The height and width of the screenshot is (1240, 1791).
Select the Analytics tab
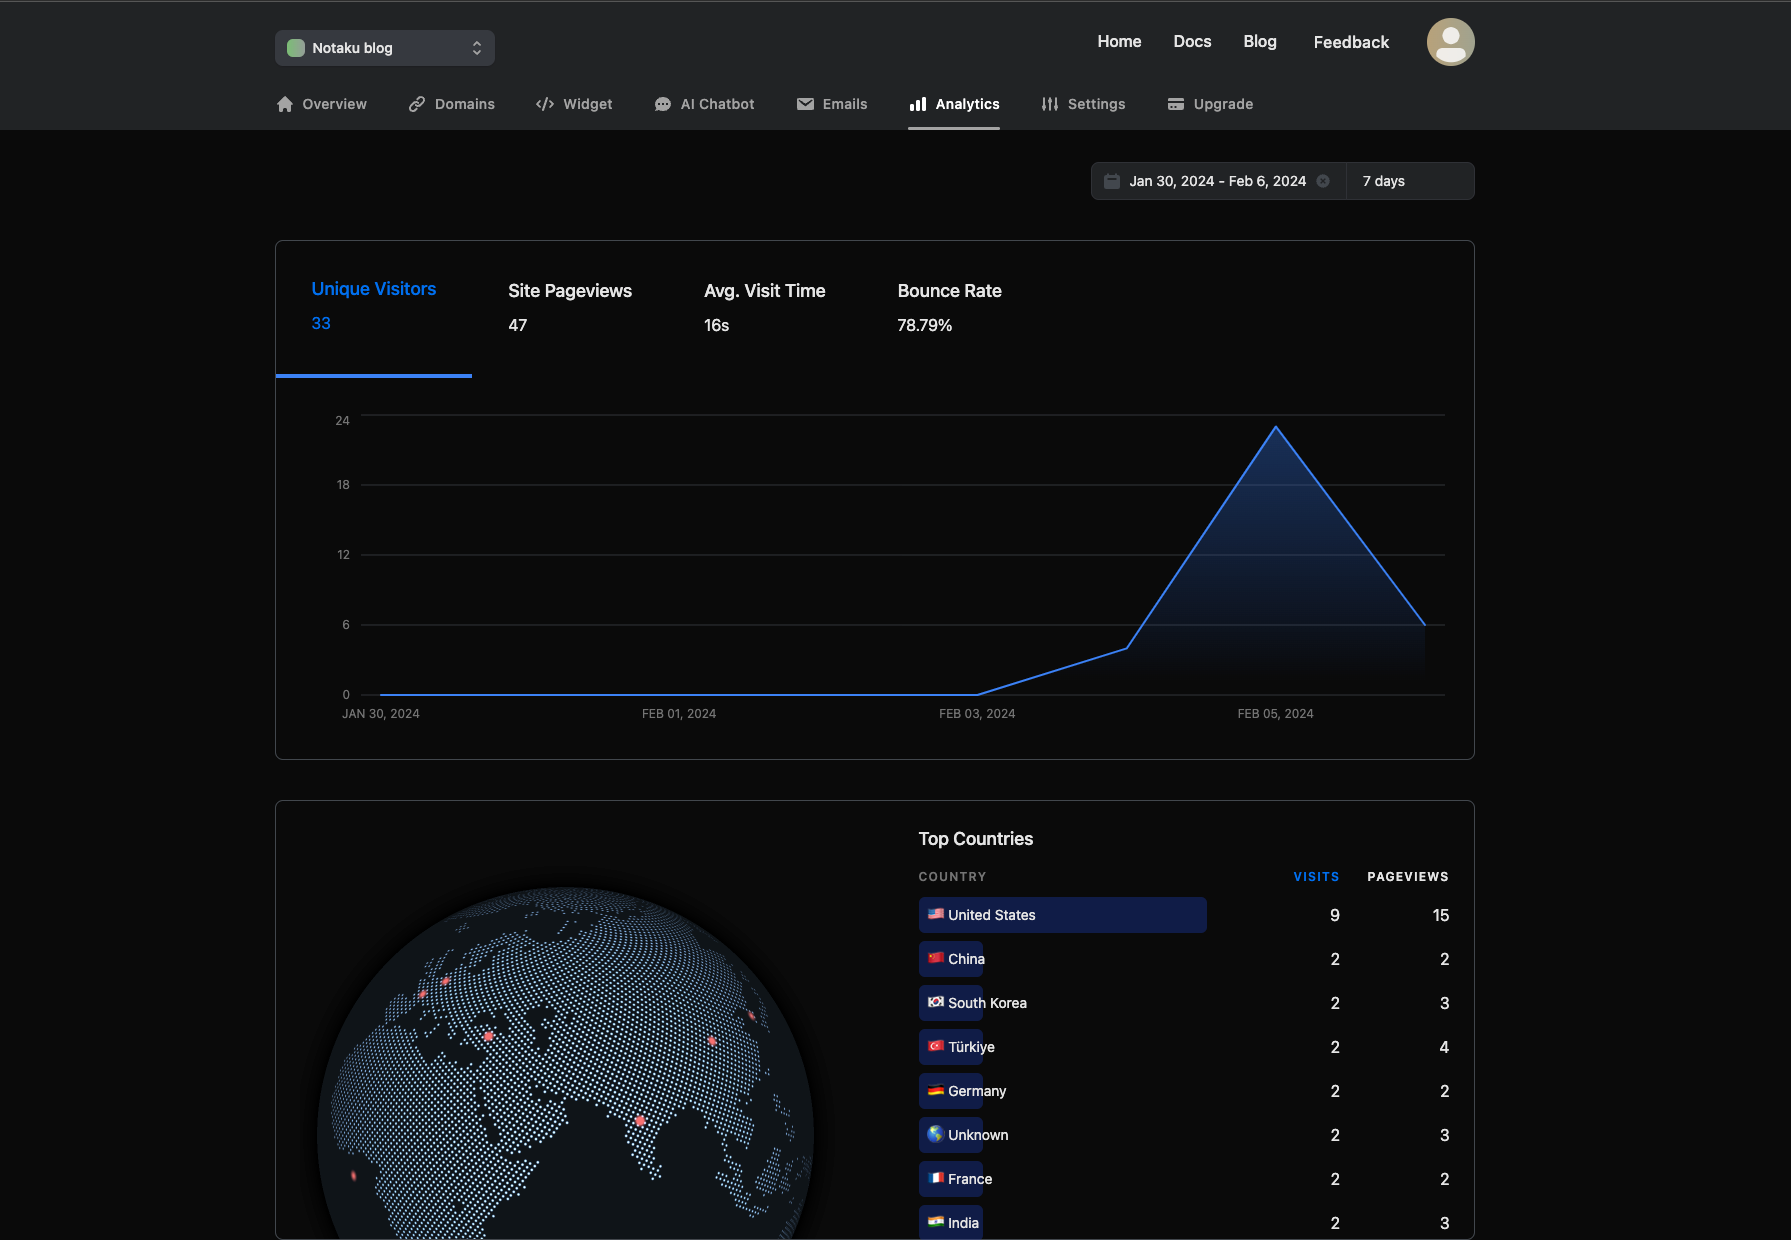(x=954, y=104)
